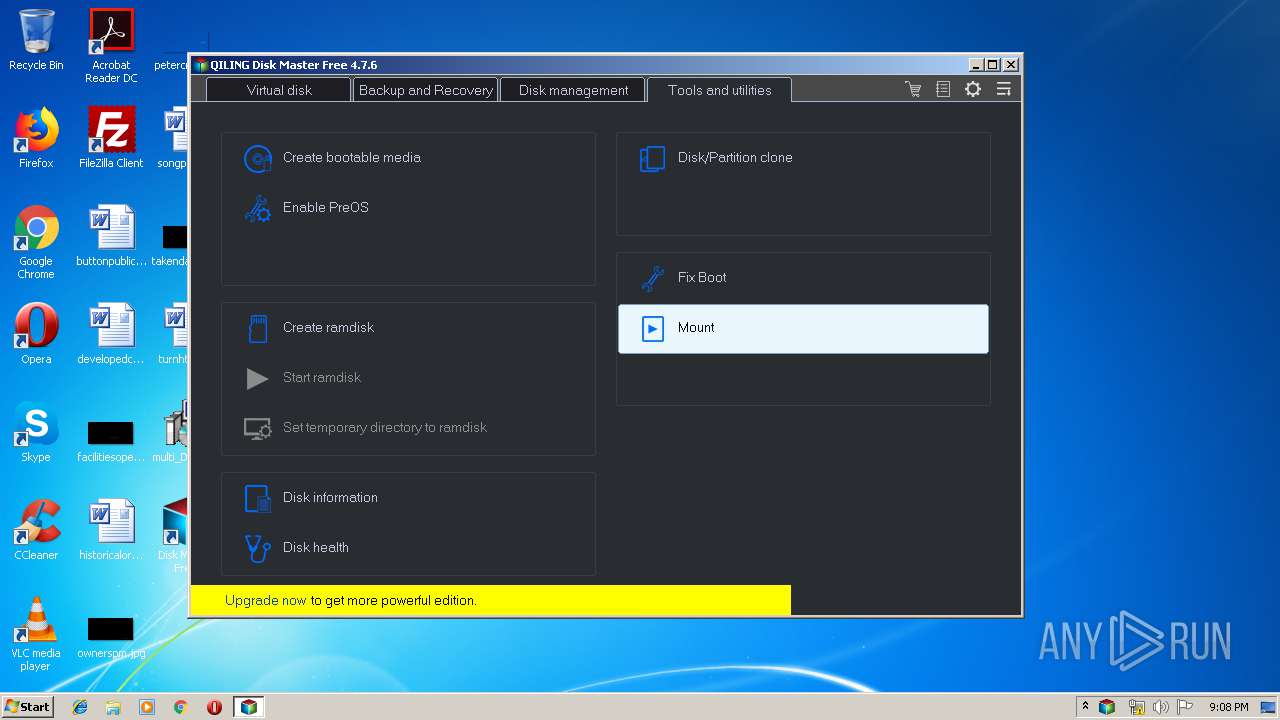Open Opera from the taskbar
The image size is (1280, 720).
(214, 707)
